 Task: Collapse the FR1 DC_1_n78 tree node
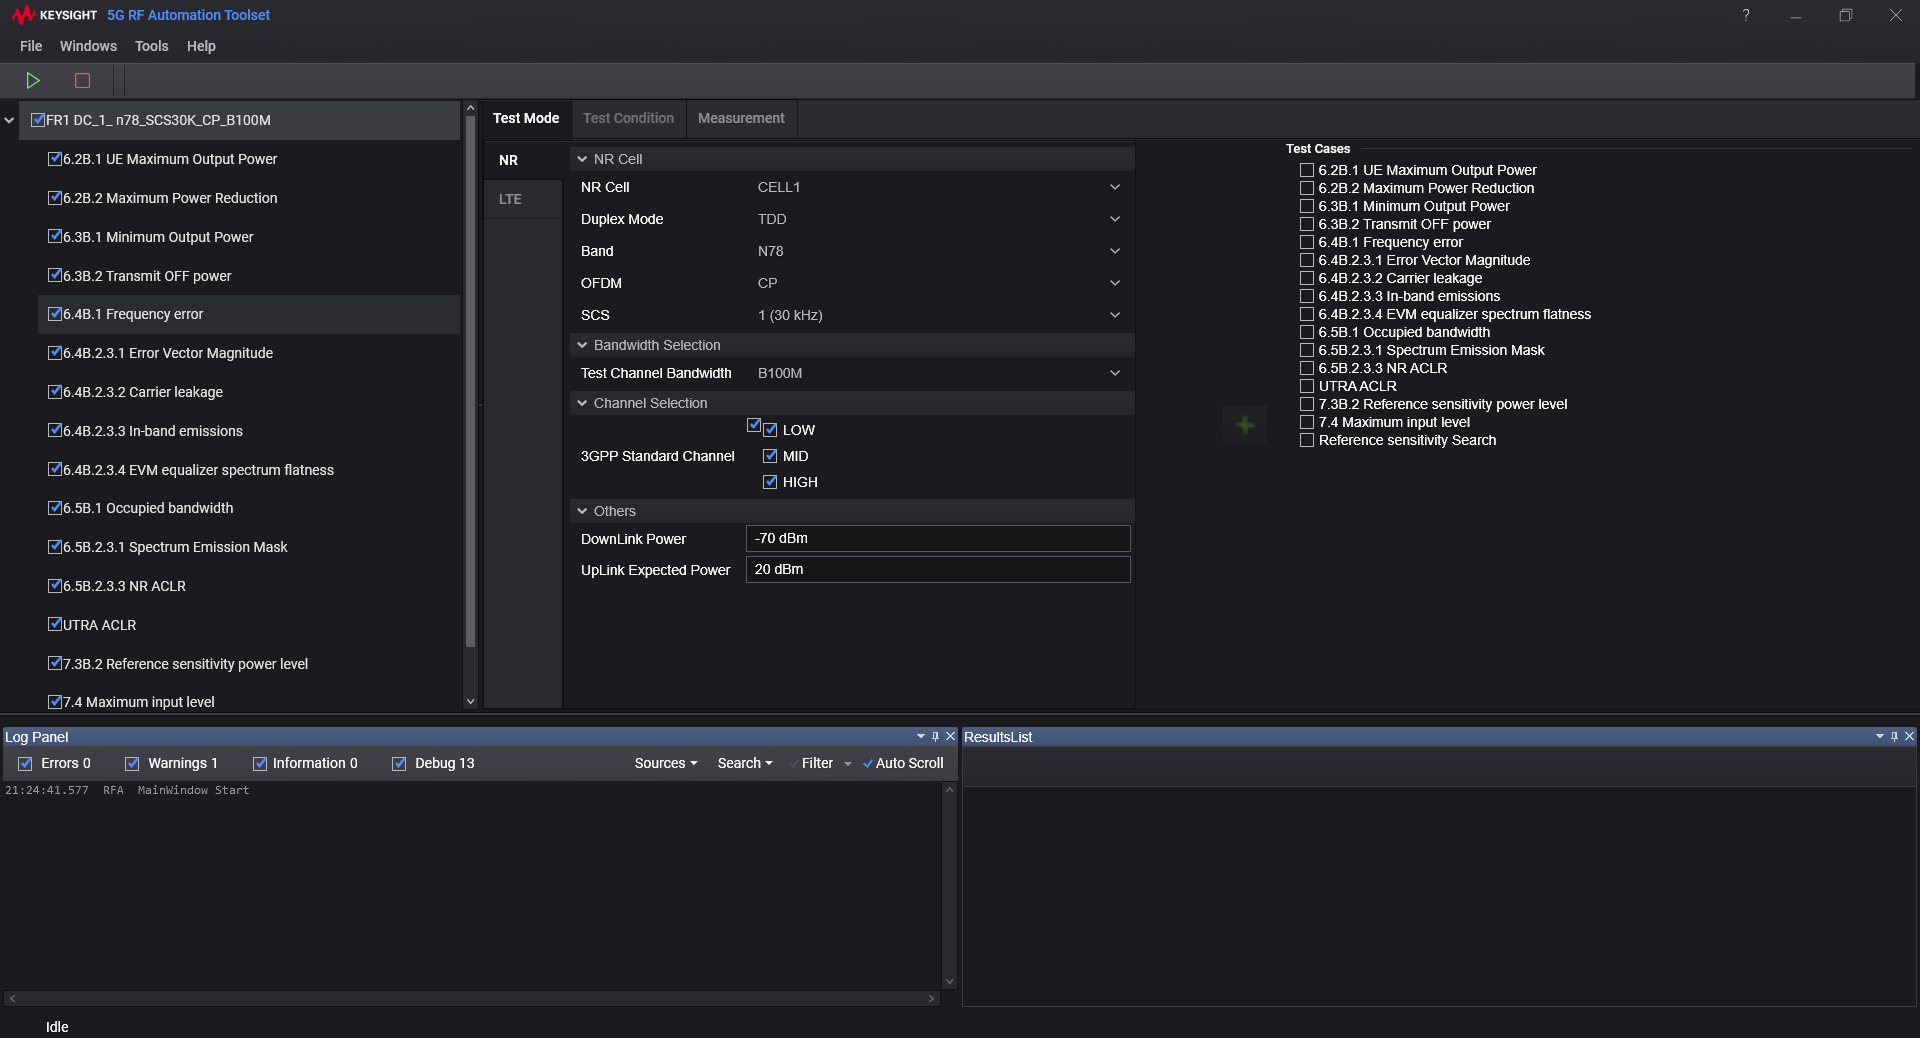(x=9, y=120)
